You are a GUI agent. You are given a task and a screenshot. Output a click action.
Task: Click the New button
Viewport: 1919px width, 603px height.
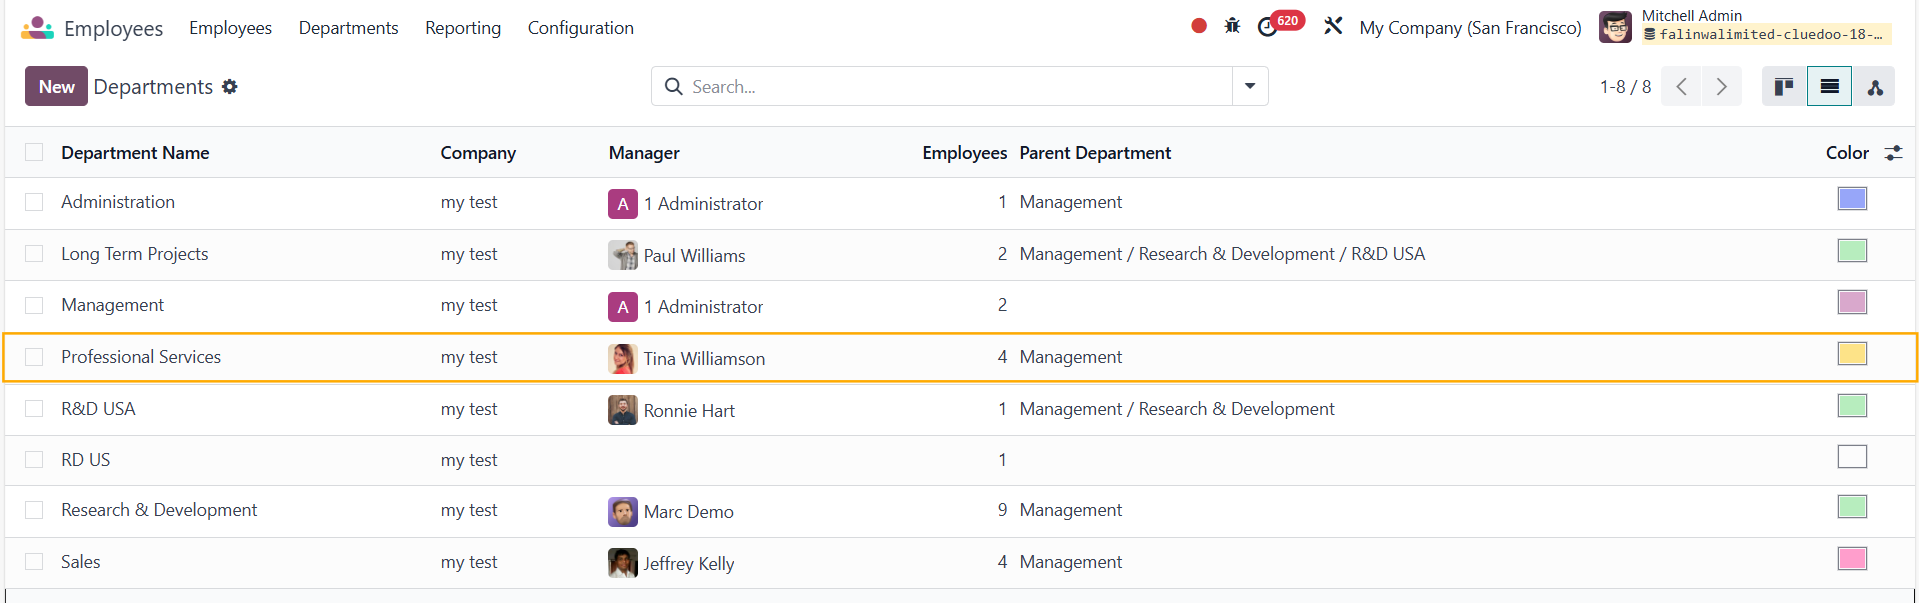coord(56,87)
